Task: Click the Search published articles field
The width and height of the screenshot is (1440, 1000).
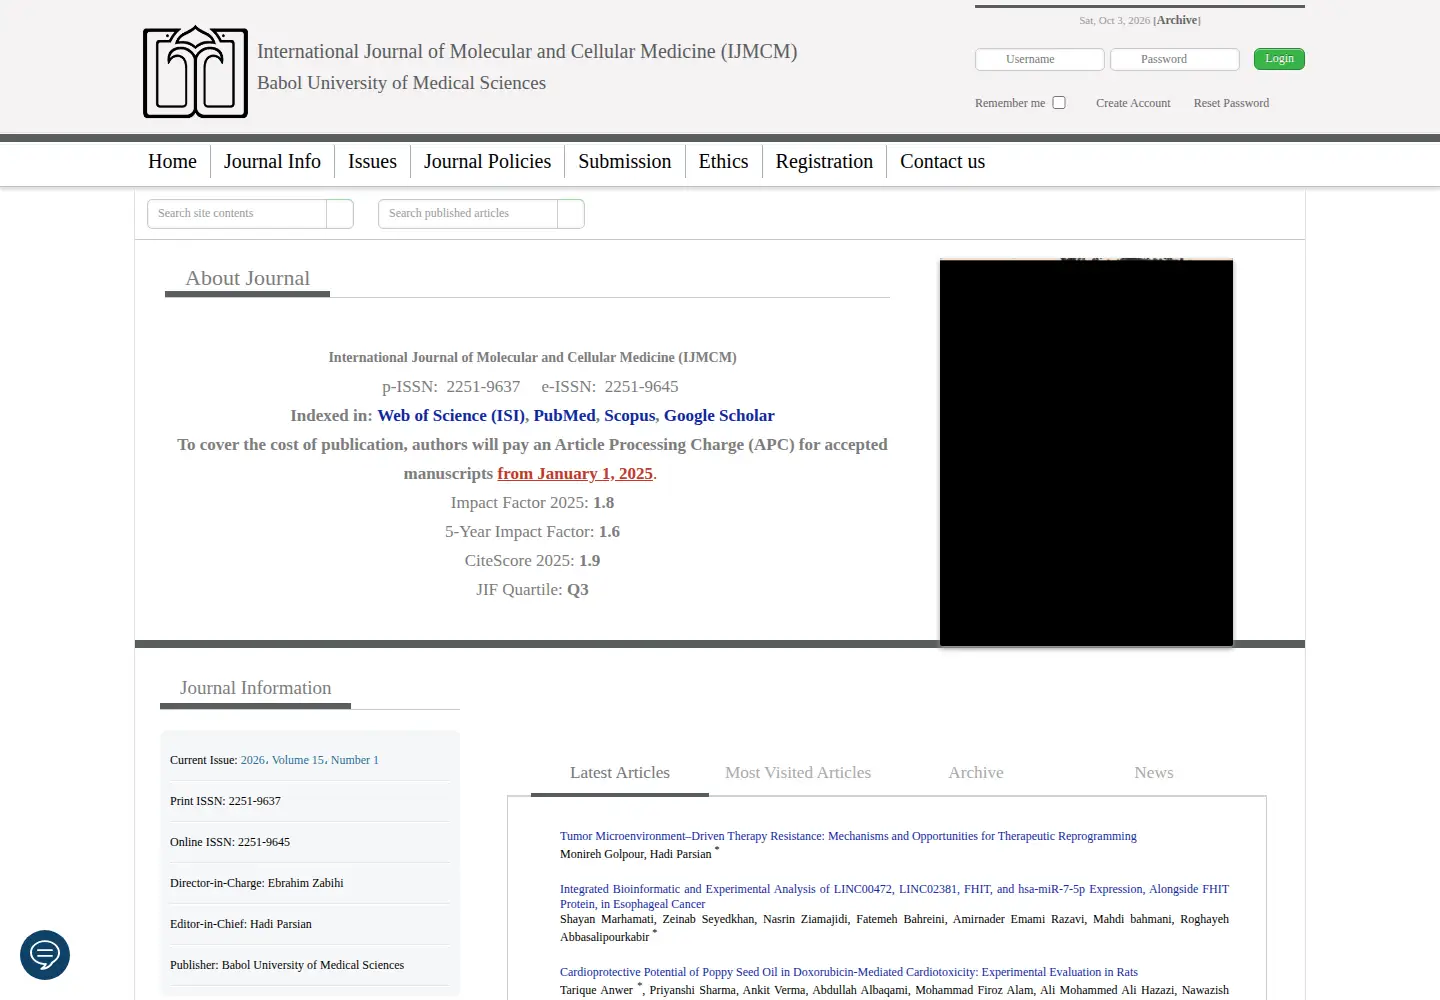Action: coord(468,214)
